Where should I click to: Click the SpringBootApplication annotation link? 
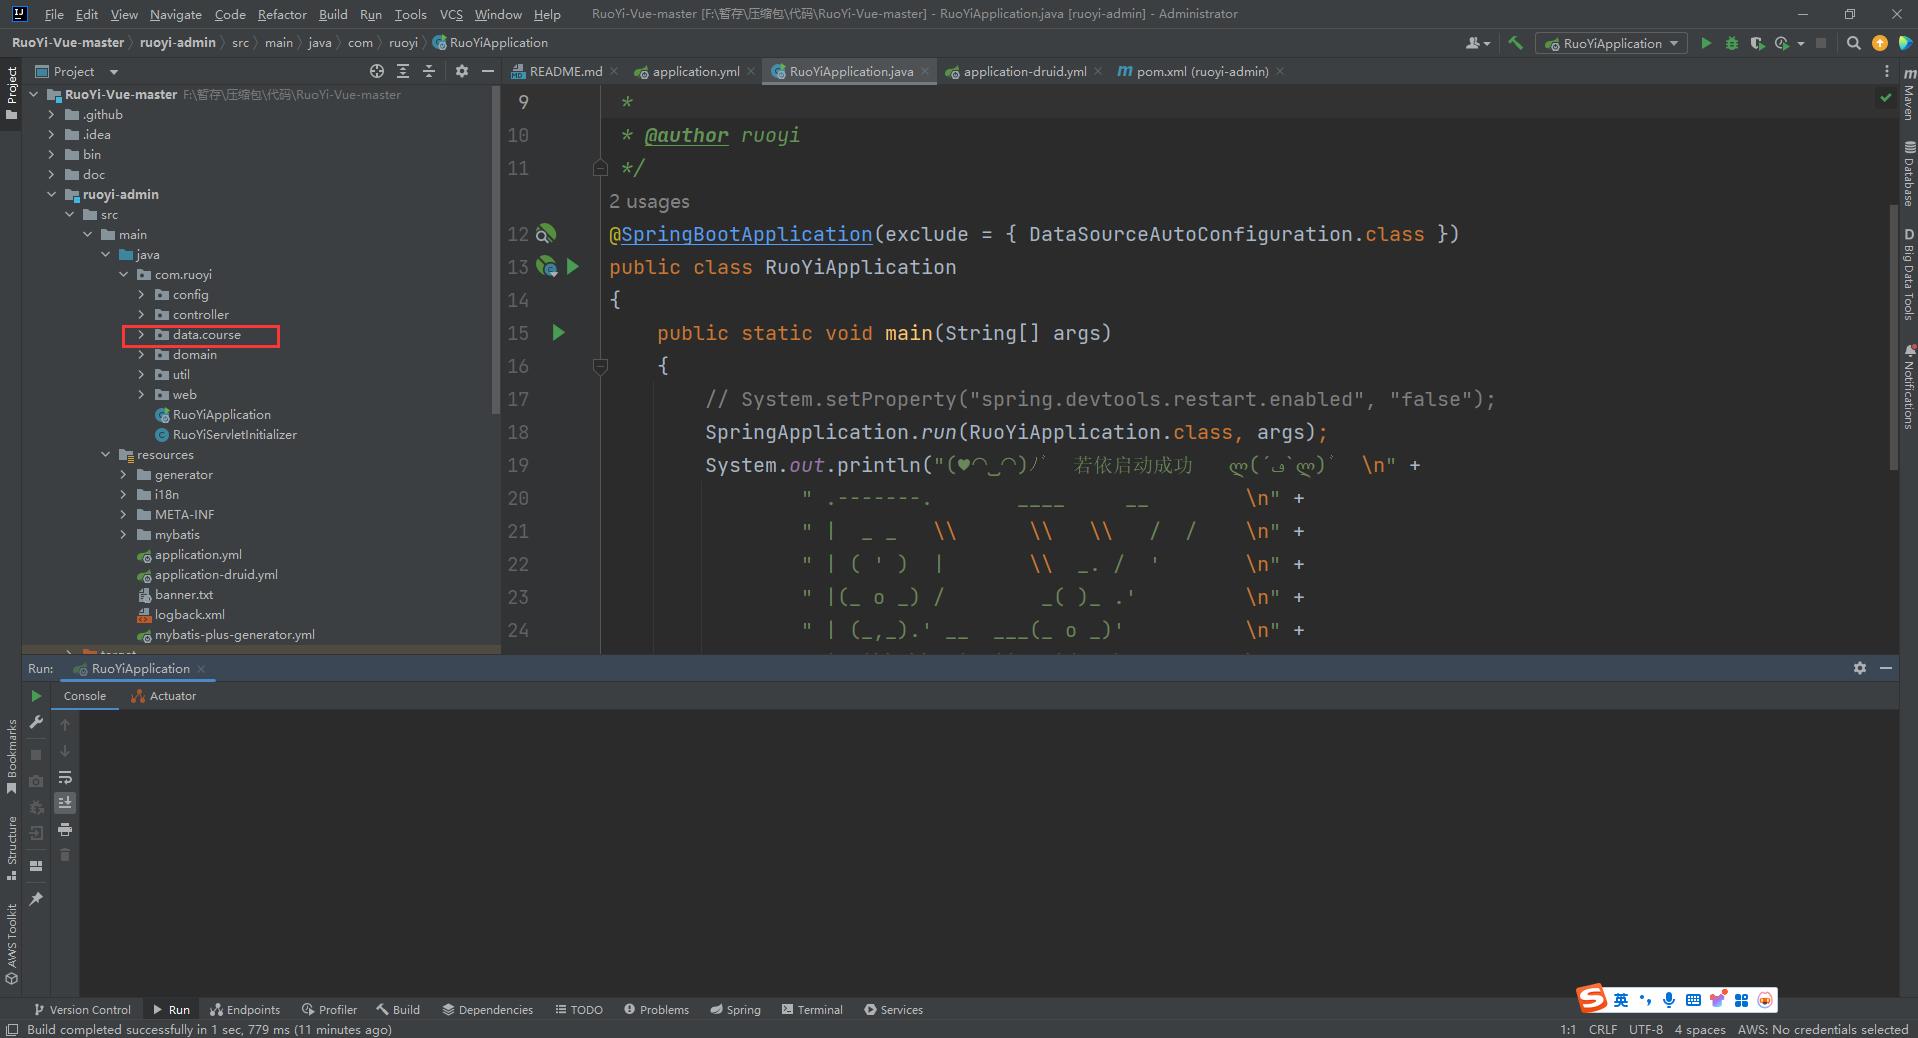point(747,234)
